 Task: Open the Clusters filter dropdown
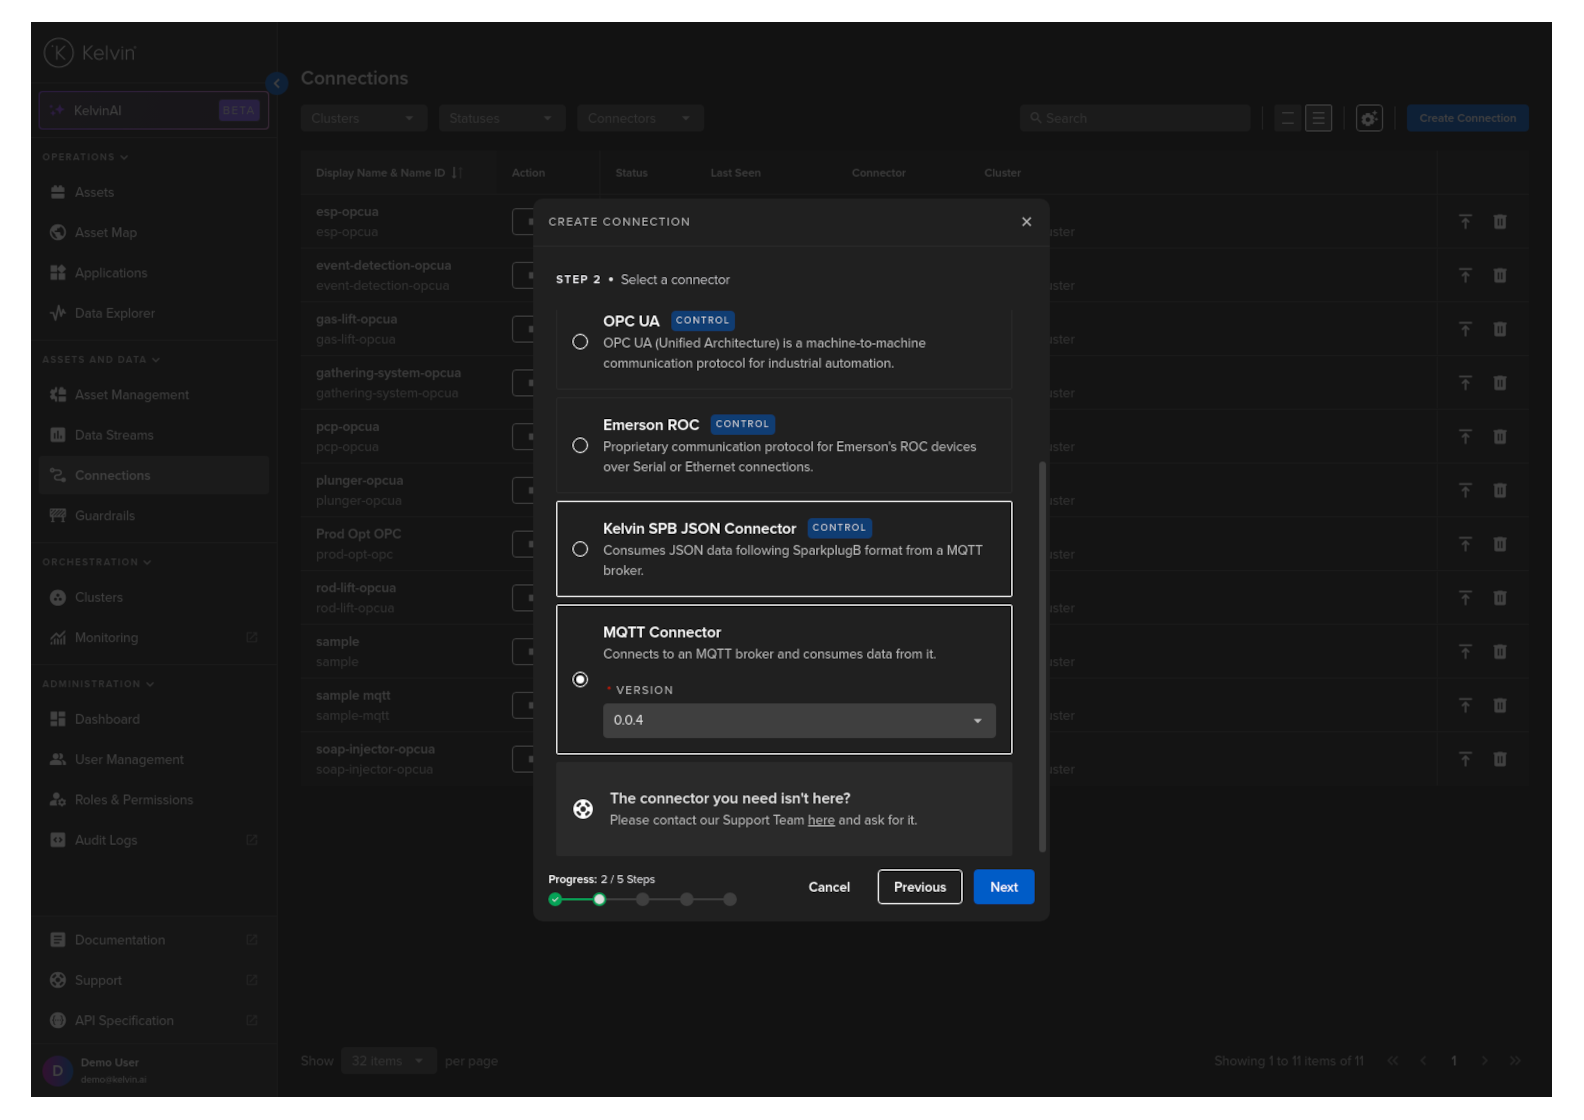pyautogui.click(x=363, y=118)
